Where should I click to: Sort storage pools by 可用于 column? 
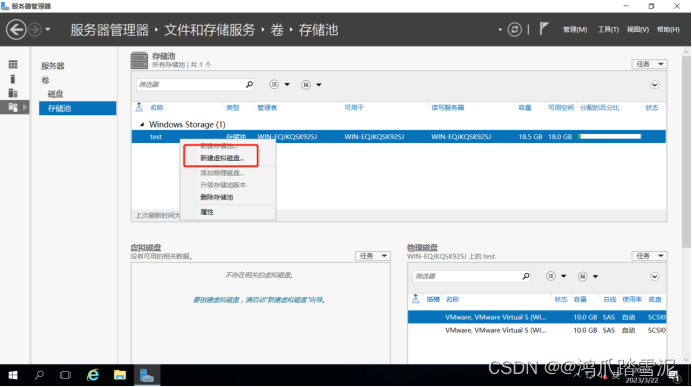coord(354,108)
